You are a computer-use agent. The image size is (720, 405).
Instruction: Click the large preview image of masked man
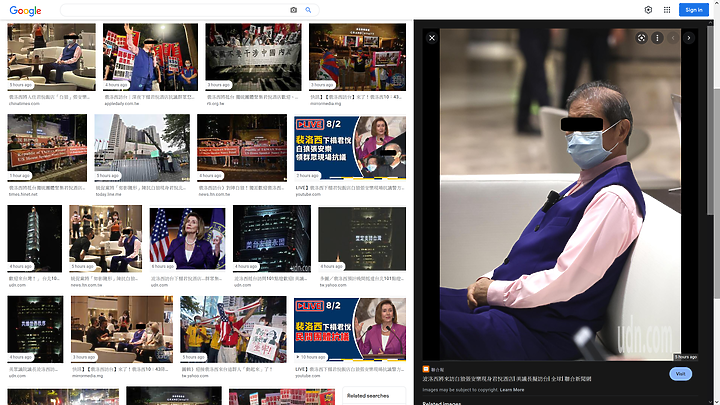pos(560,195)
